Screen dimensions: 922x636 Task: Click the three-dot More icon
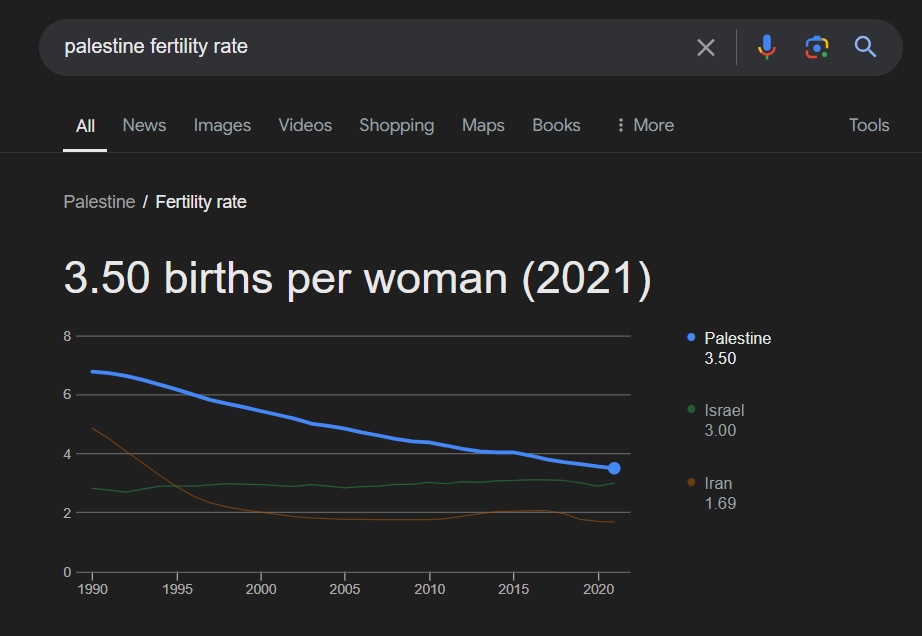[621, 125]
